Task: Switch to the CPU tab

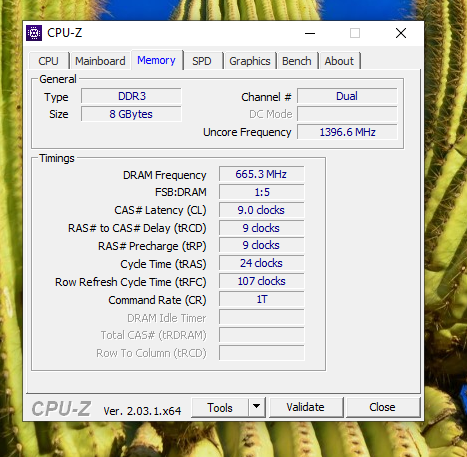Action: (x=49, y=61)
